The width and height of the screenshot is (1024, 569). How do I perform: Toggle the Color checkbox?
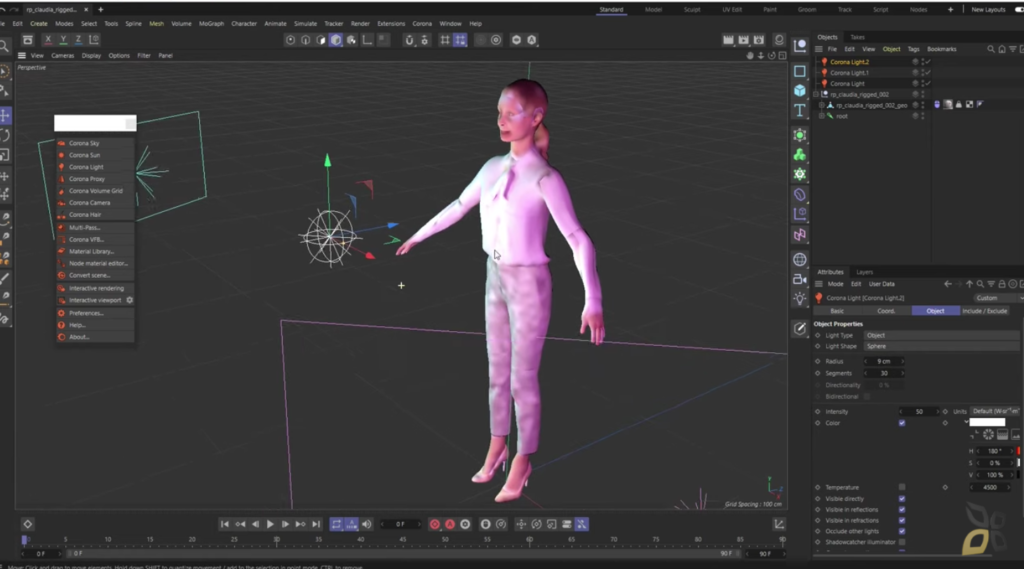coord(902,423)
